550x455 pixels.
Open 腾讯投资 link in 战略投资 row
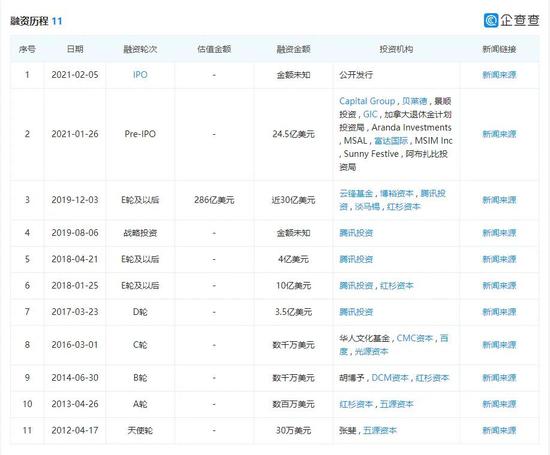(x=356, y=233)
